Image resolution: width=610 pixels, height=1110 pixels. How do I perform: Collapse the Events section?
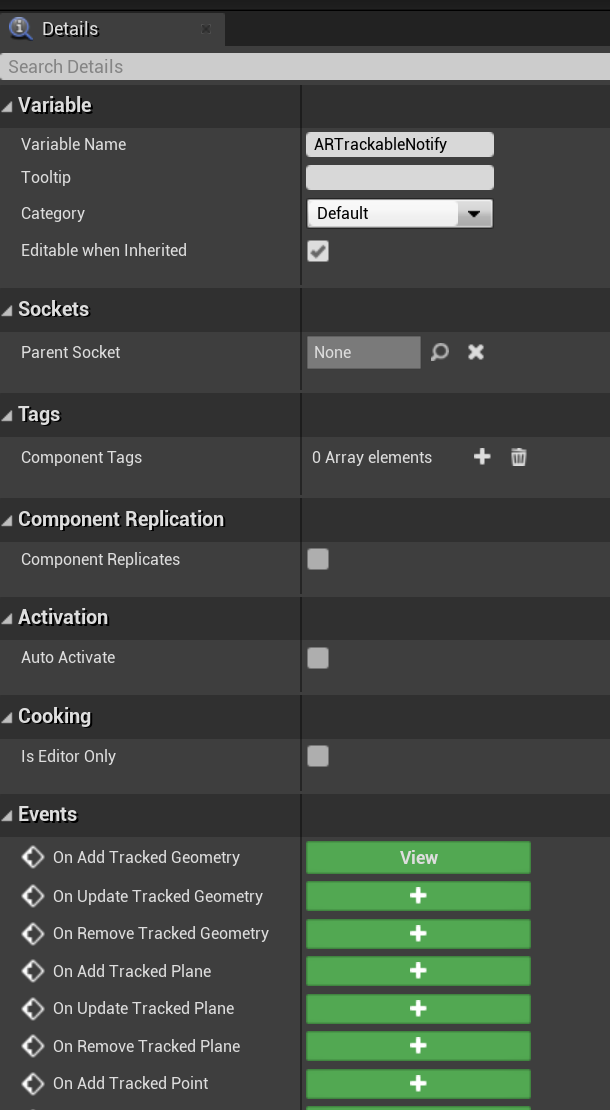(x=8, y=815)
